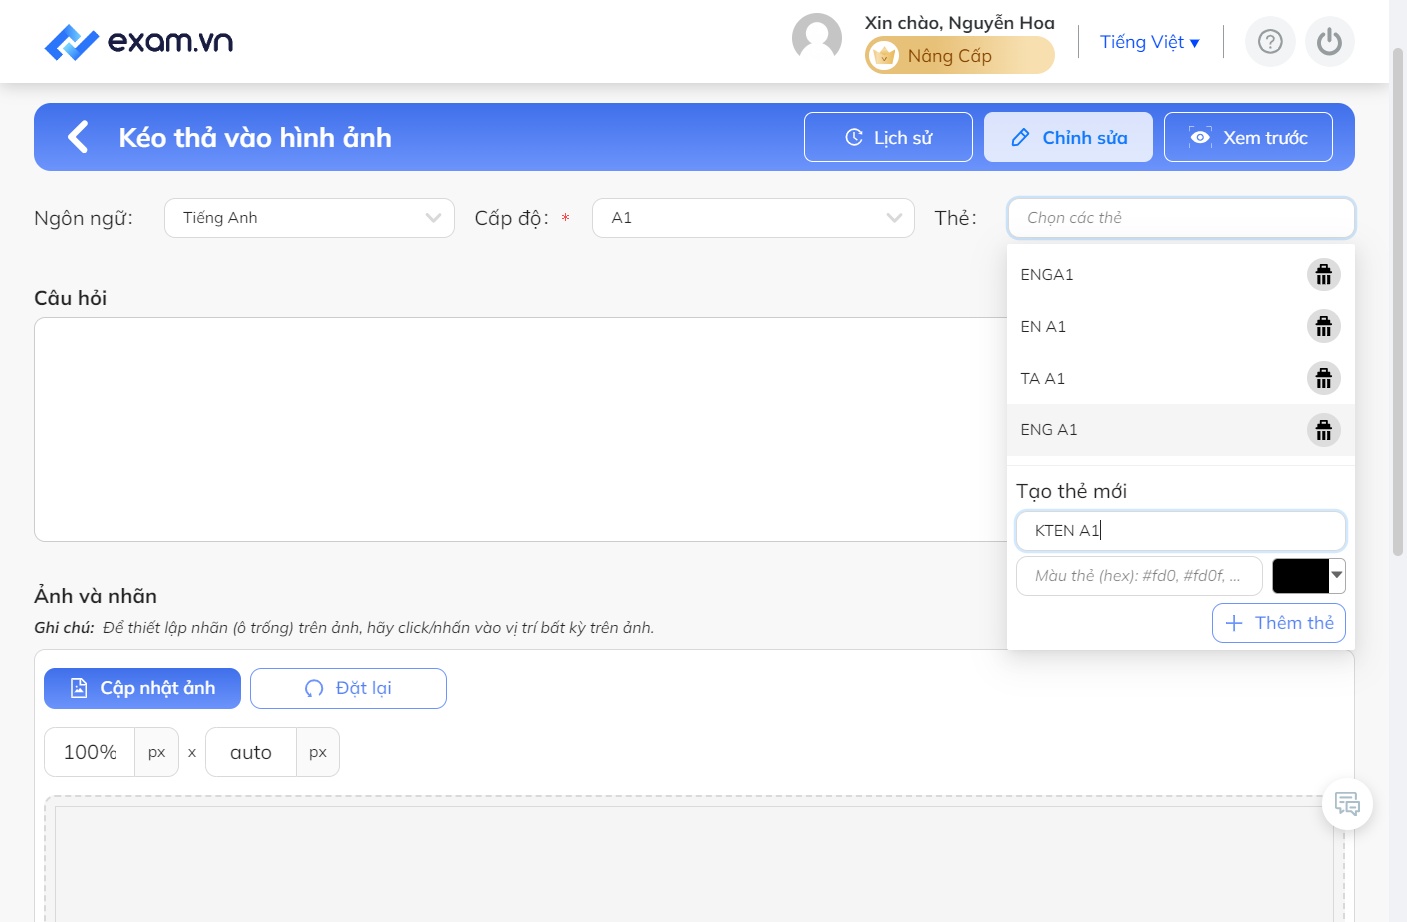Delete the ENG A1 tag

(1323, 430)
